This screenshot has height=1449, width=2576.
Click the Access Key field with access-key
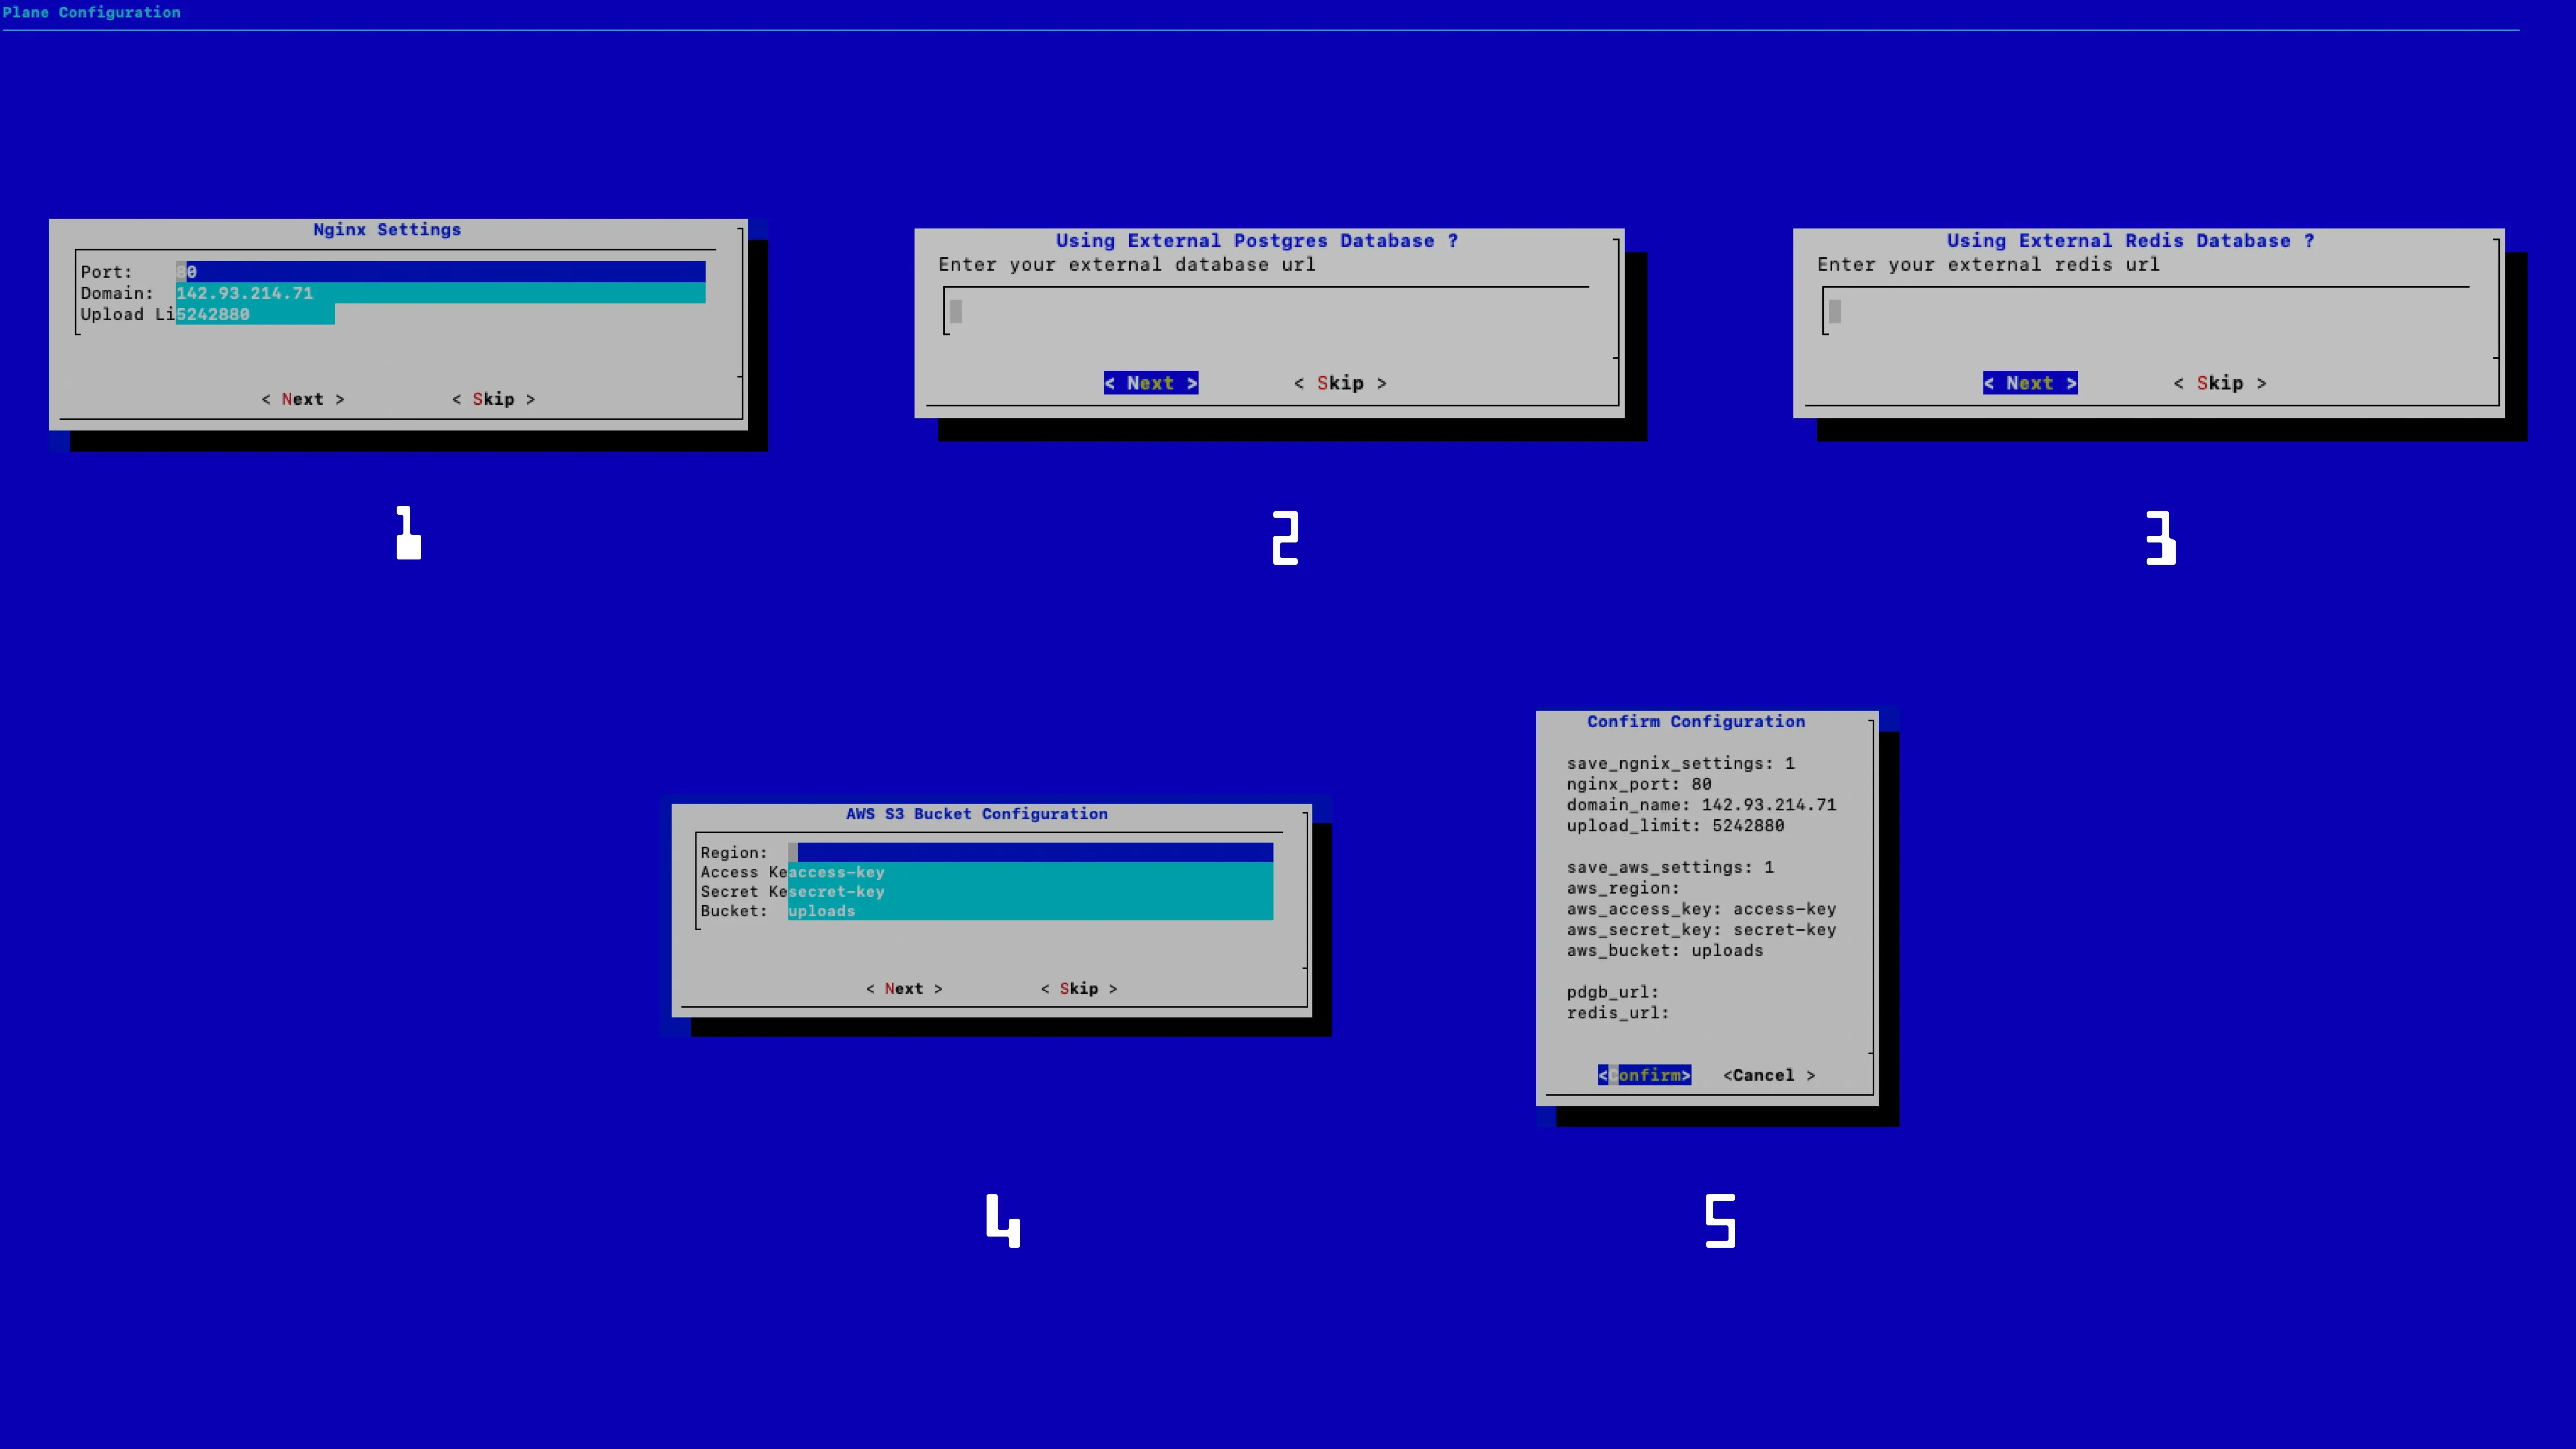pyautogui.click(x=1030, y=872)
